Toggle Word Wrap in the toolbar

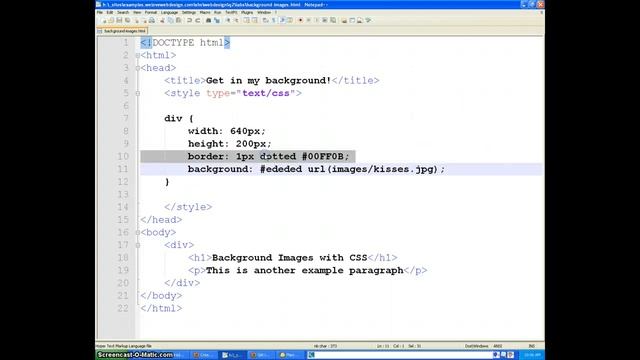click(x=265, y=20)
